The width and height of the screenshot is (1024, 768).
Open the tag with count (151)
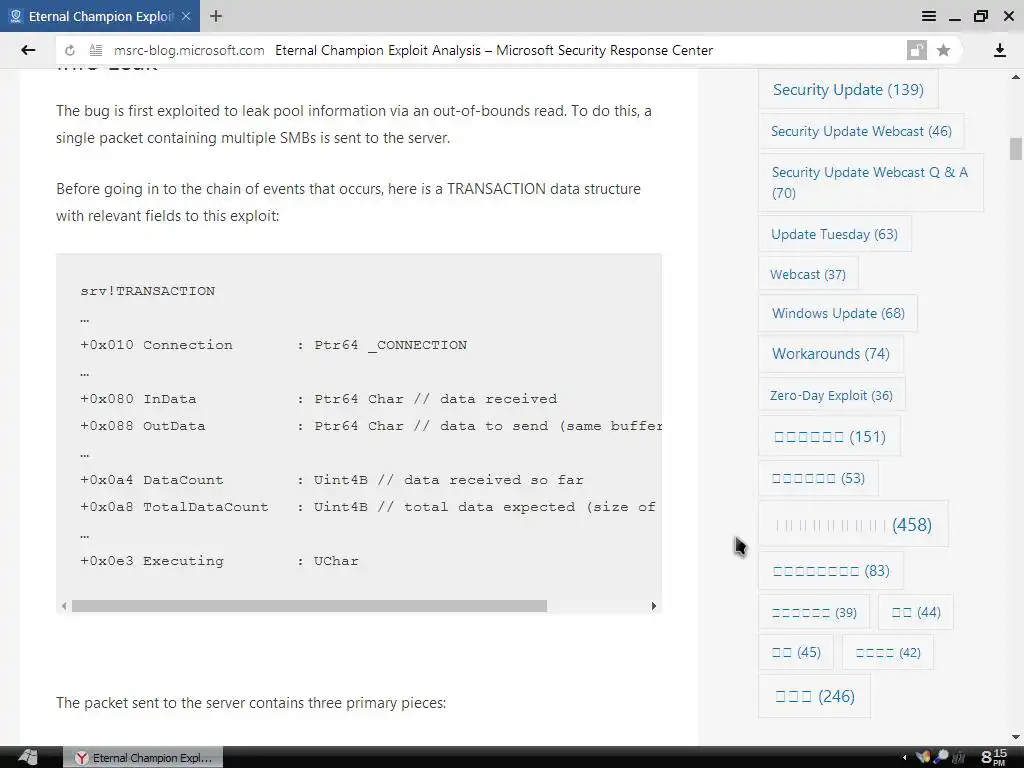[829, 436]
